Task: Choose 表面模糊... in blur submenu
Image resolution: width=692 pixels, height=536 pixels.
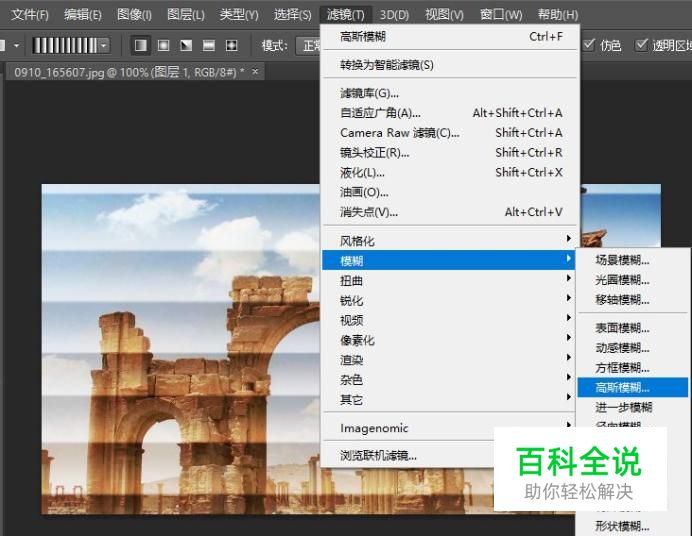Action: [x=632, y=328]
